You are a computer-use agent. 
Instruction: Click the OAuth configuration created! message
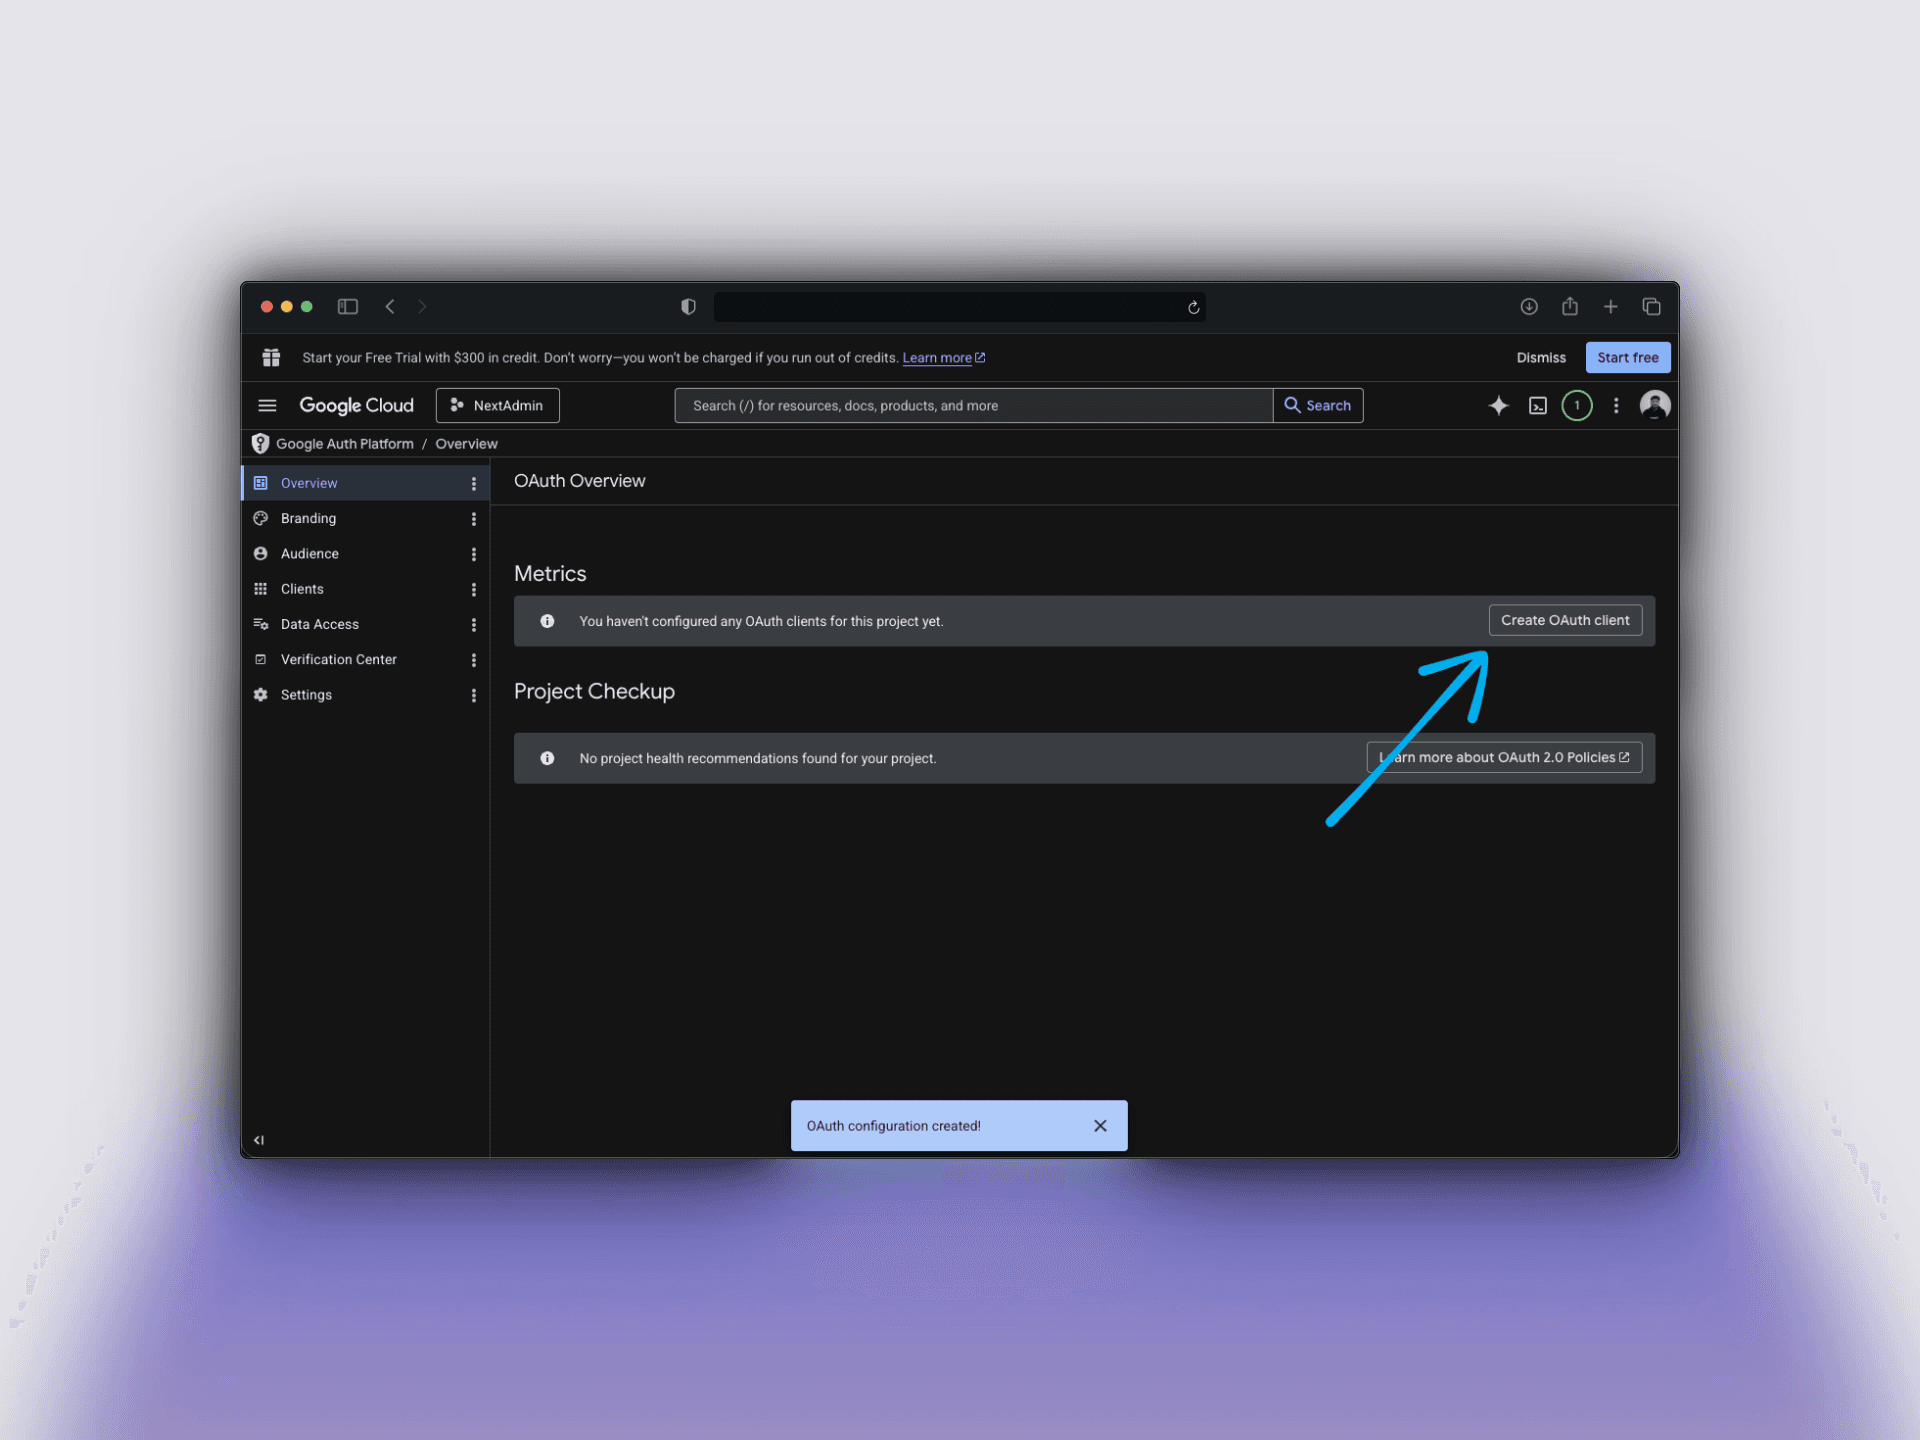[x=893, y=1126]
